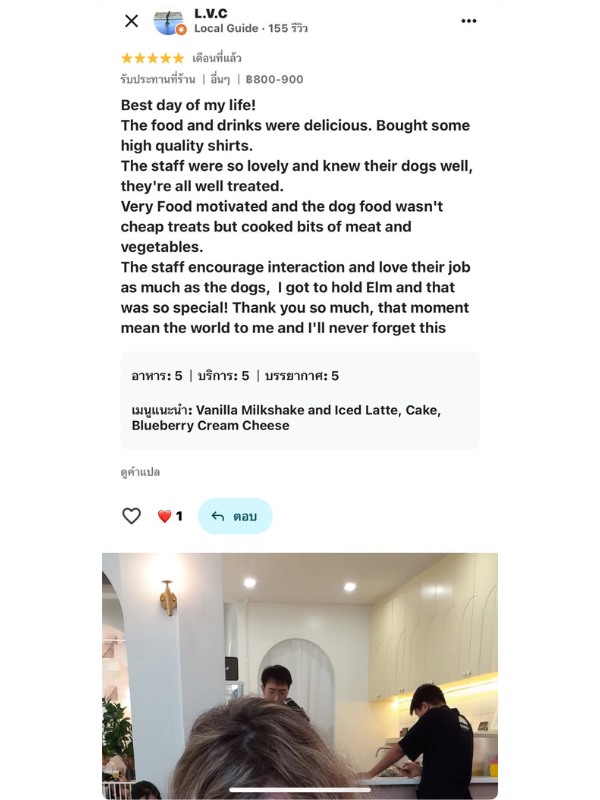Open the review photo of the café
The image size is (600, 800).
pyautogui.click(x=300, y=675)
